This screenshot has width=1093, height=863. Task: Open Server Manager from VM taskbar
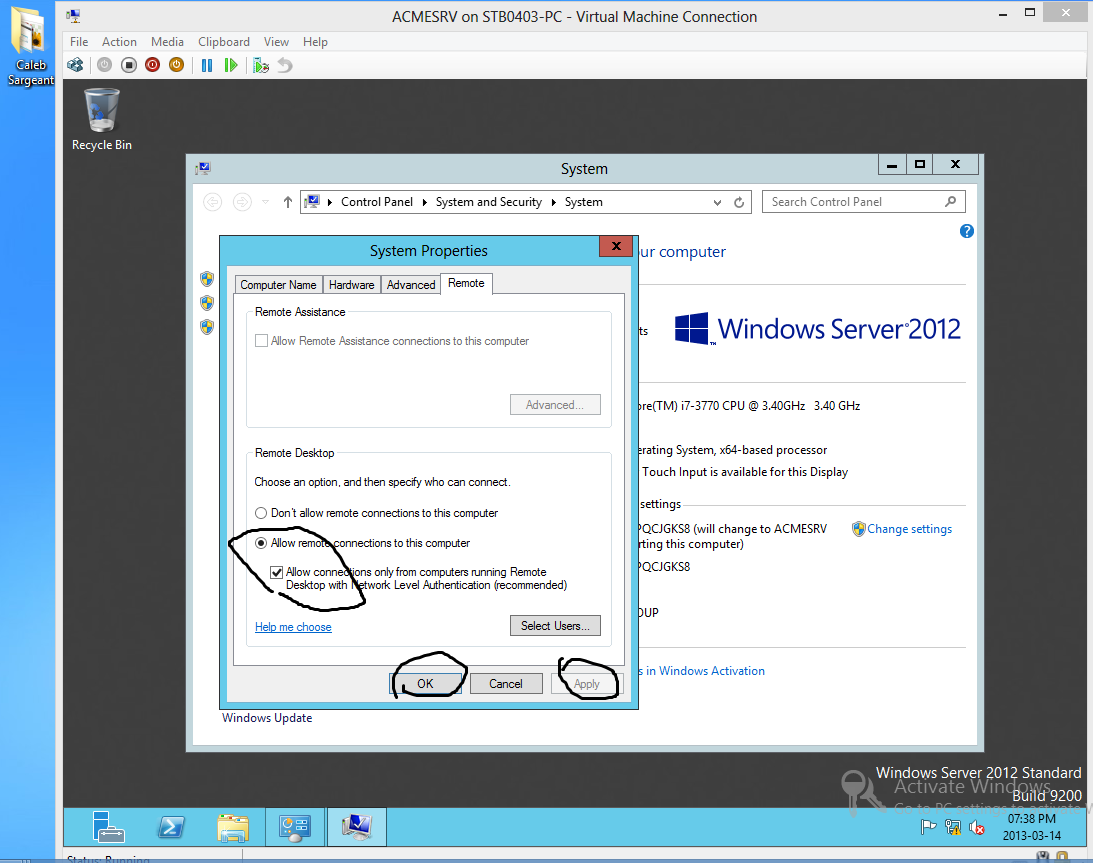(108, 827)
